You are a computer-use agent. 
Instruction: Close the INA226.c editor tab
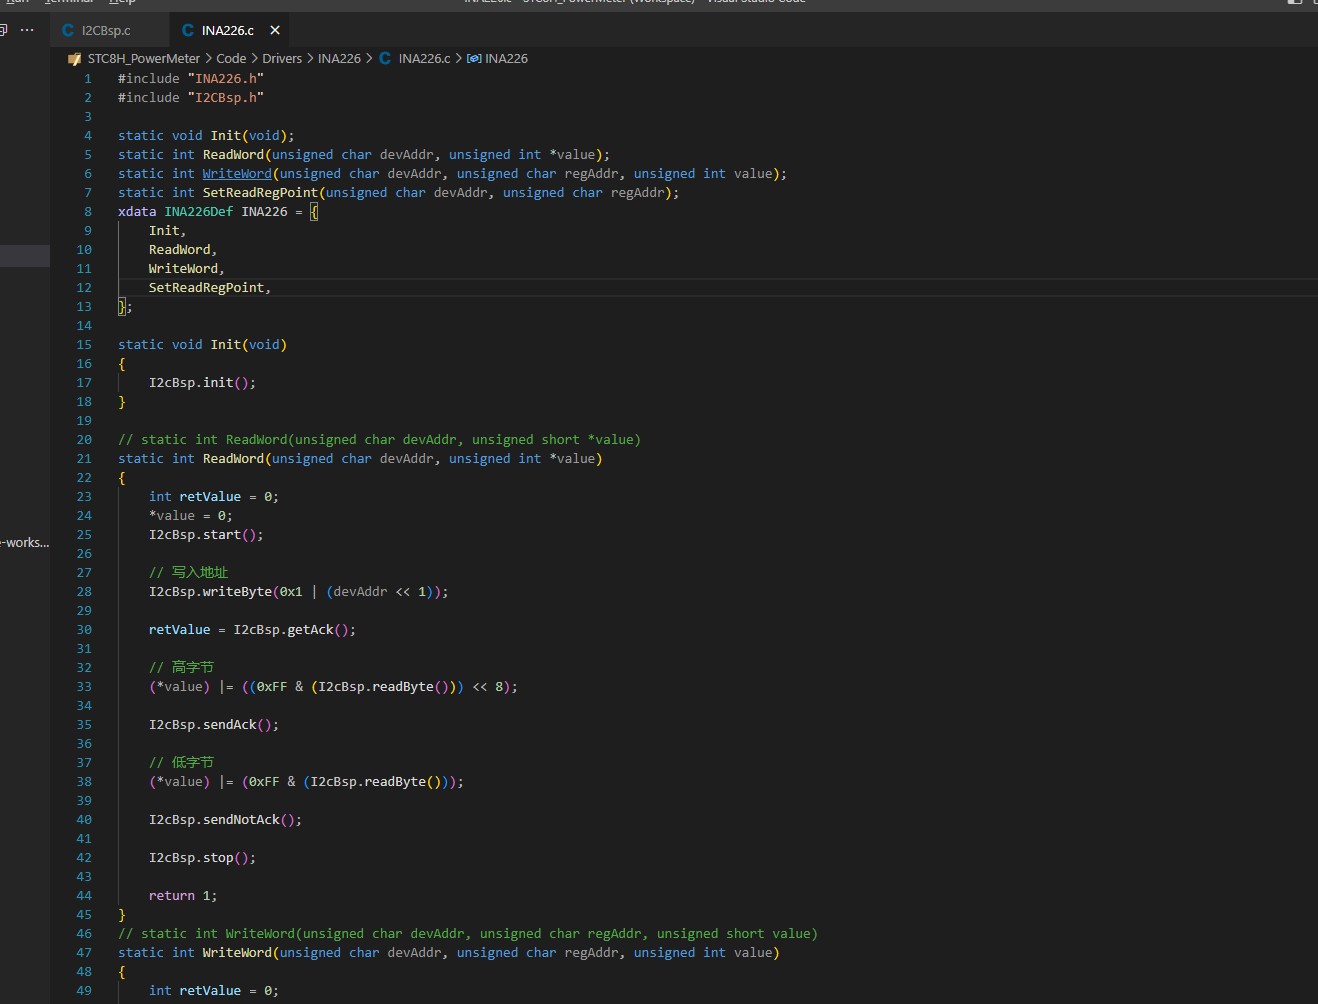click(275, 30)
